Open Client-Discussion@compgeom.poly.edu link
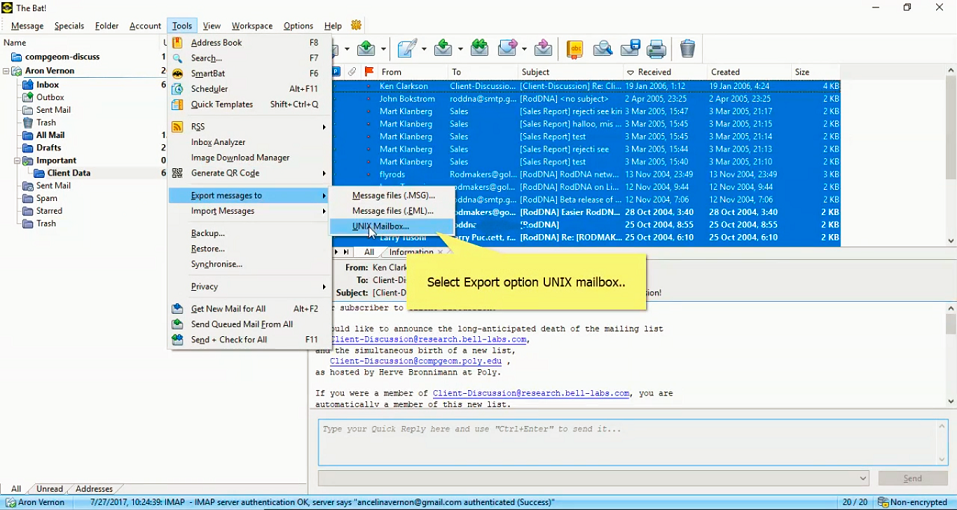 415,361
